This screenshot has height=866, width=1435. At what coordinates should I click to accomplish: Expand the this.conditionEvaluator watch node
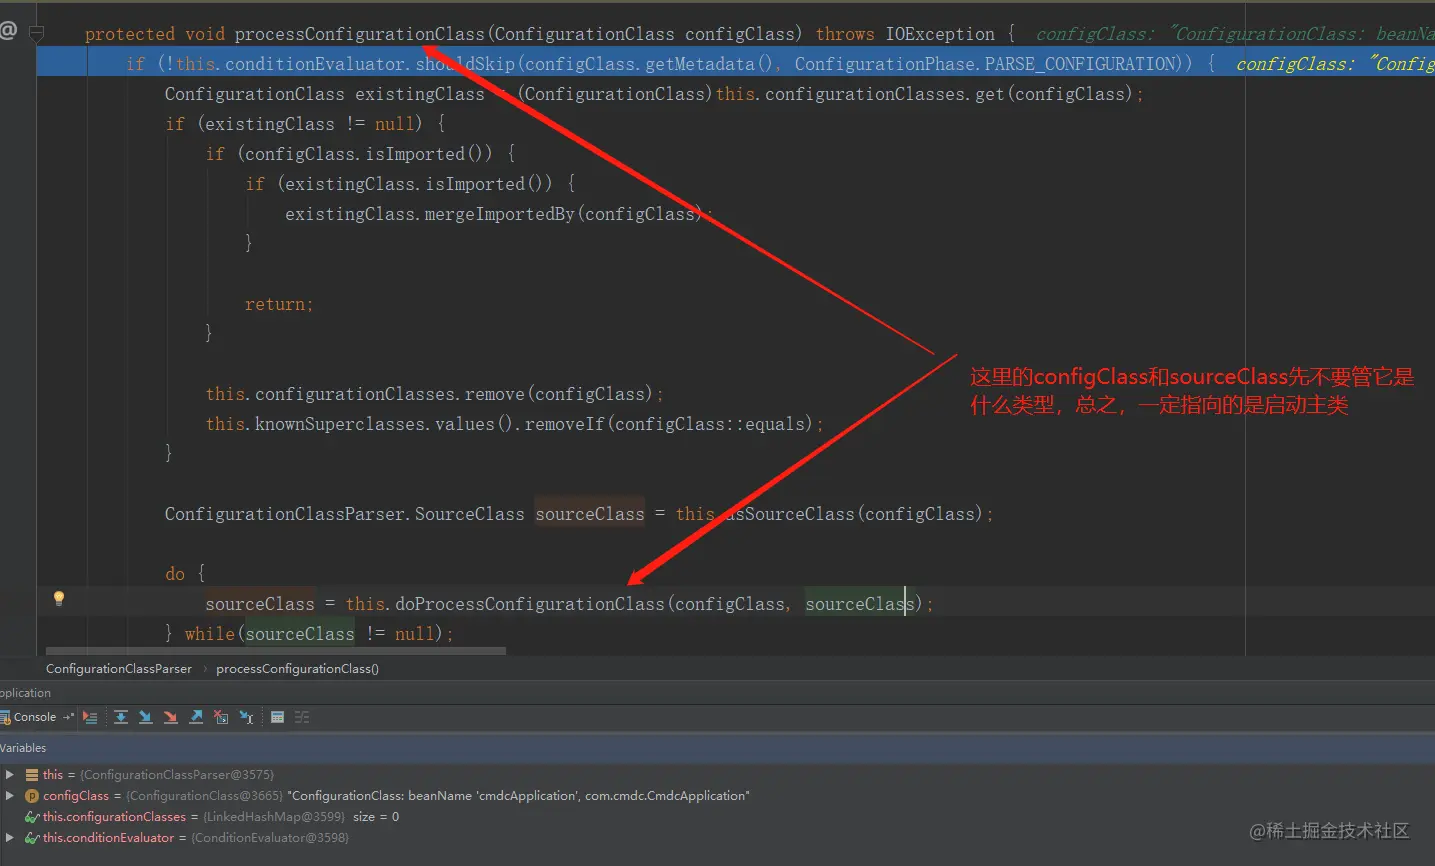click(x=10, y=838)
